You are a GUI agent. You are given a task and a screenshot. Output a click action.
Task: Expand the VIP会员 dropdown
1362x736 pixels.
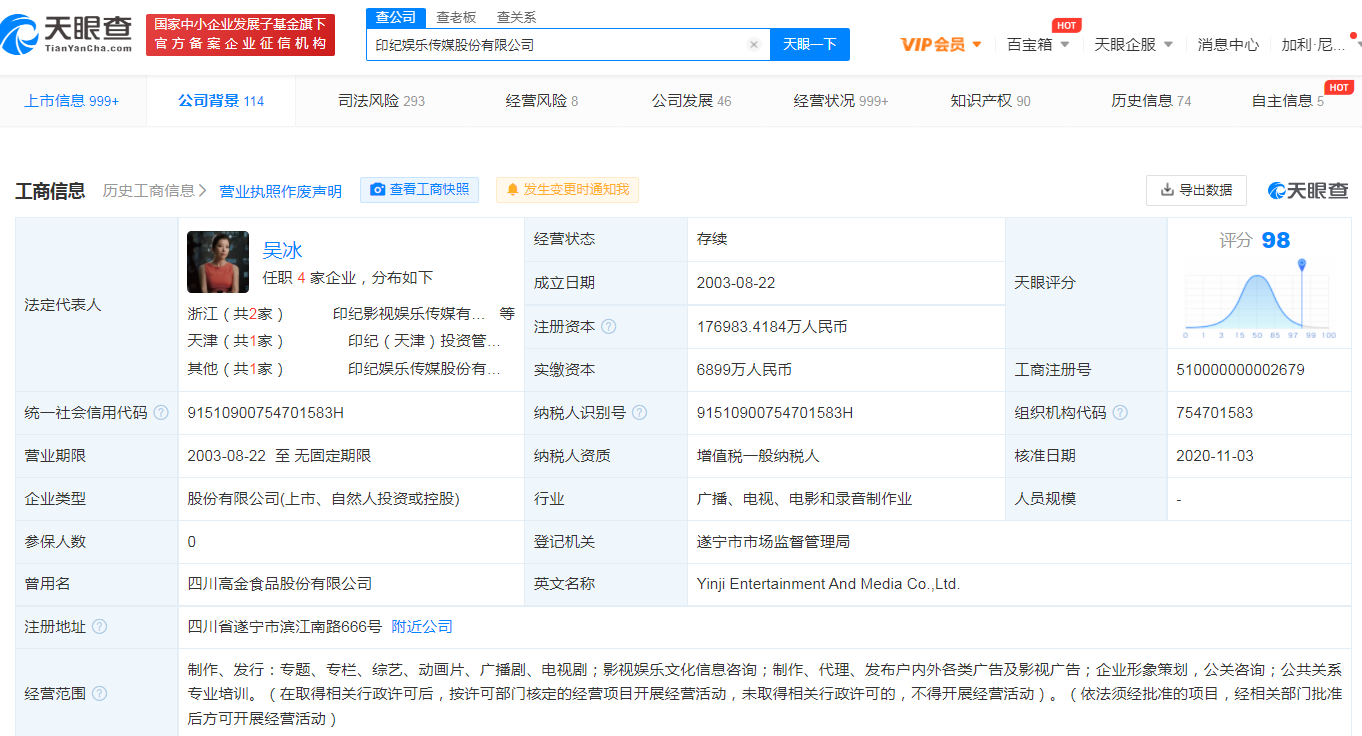[x=941, y=44]
